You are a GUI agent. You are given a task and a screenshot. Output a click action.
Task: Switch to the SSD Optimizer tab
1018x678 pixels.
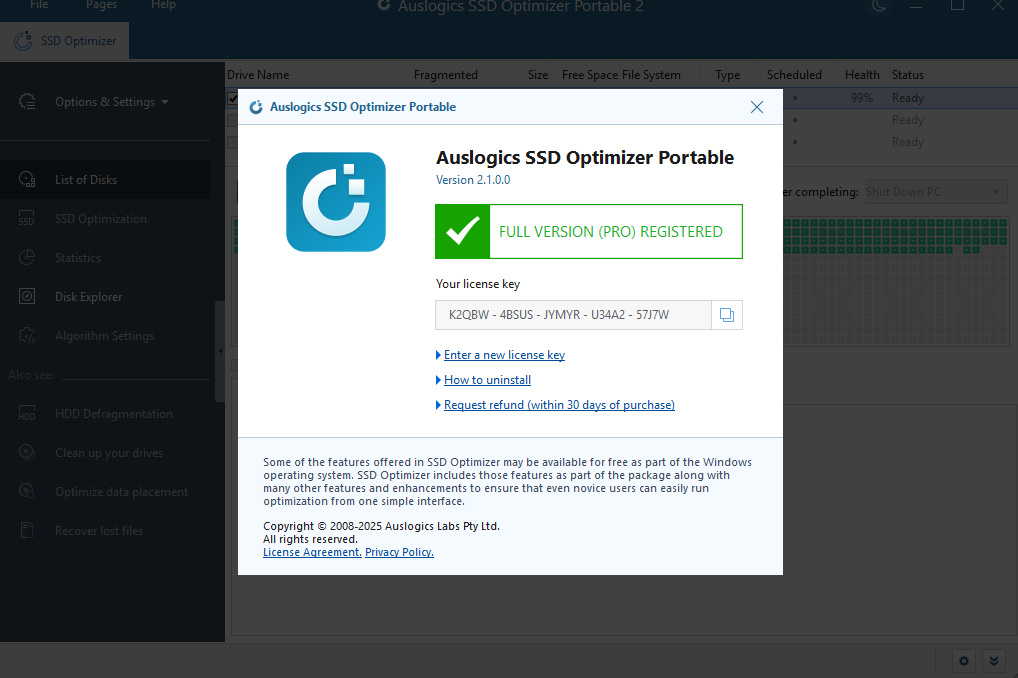[x=65, y=41]
